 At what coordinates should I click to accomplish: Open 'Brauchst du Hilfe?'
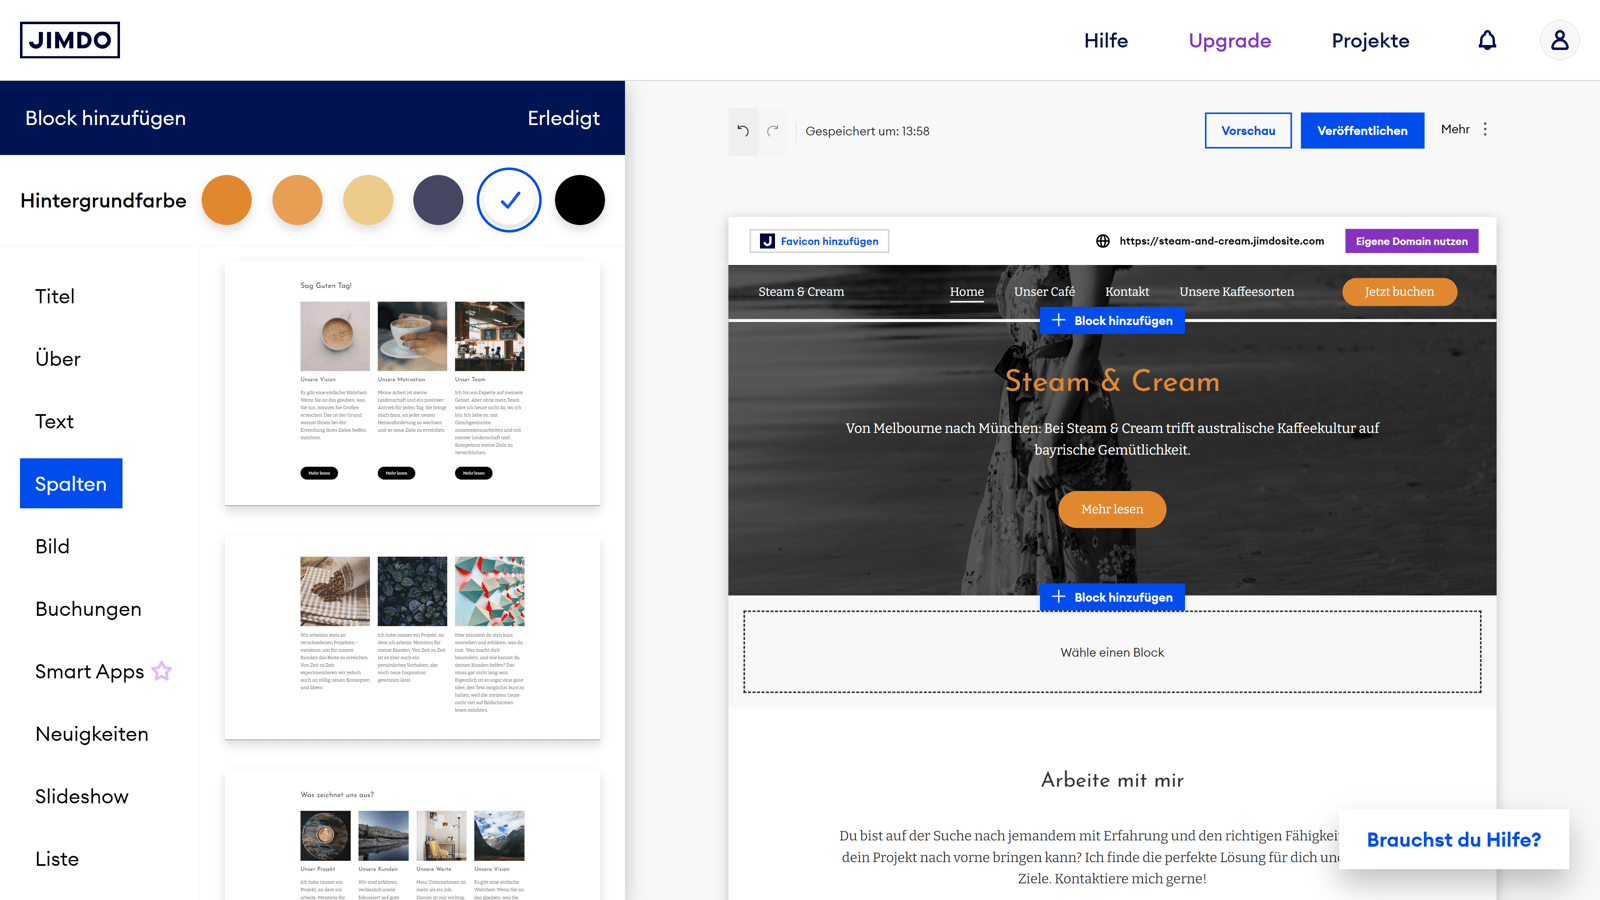pos(1453,839)
